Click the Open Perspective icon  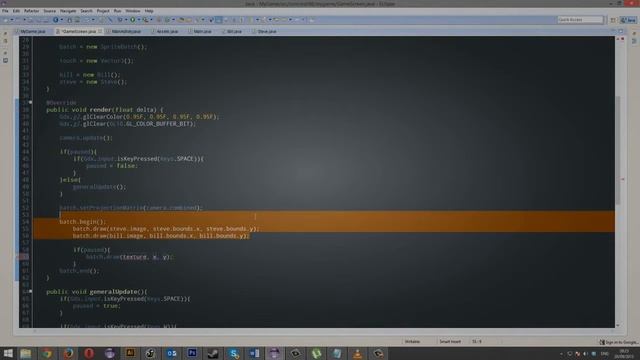tap(613, 20)
